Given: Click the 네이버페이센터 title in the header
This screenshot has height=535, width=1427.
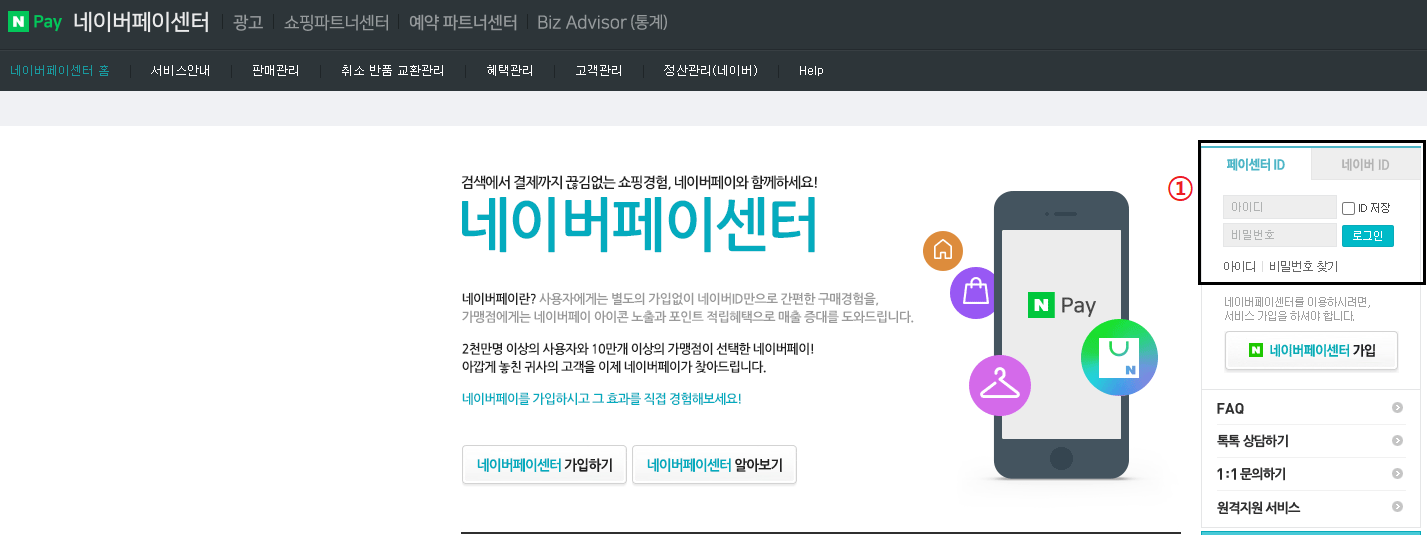Looking at the screenshot, I should pyautogui.click(x=141, y=22).
